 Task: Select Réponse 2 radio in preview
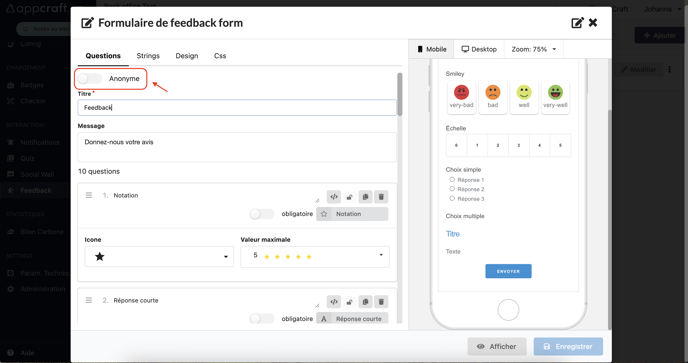pyautogui.click(x=452, y=189)
